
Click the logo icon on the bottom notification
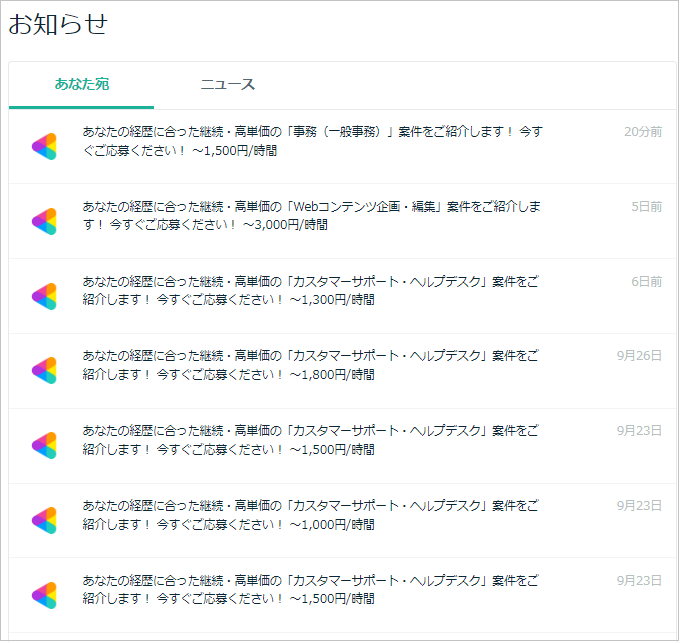(x=44, y=595)
